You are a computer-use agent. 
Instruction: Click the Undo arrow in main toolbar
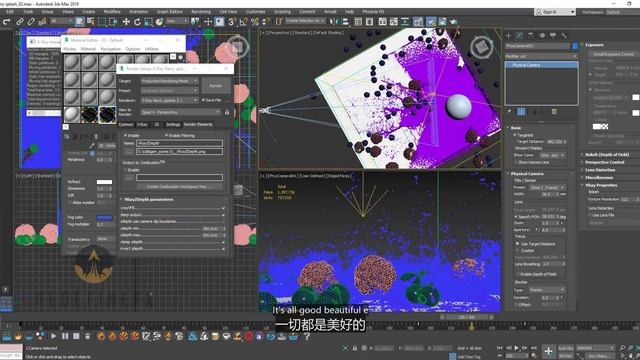[7, 22]
